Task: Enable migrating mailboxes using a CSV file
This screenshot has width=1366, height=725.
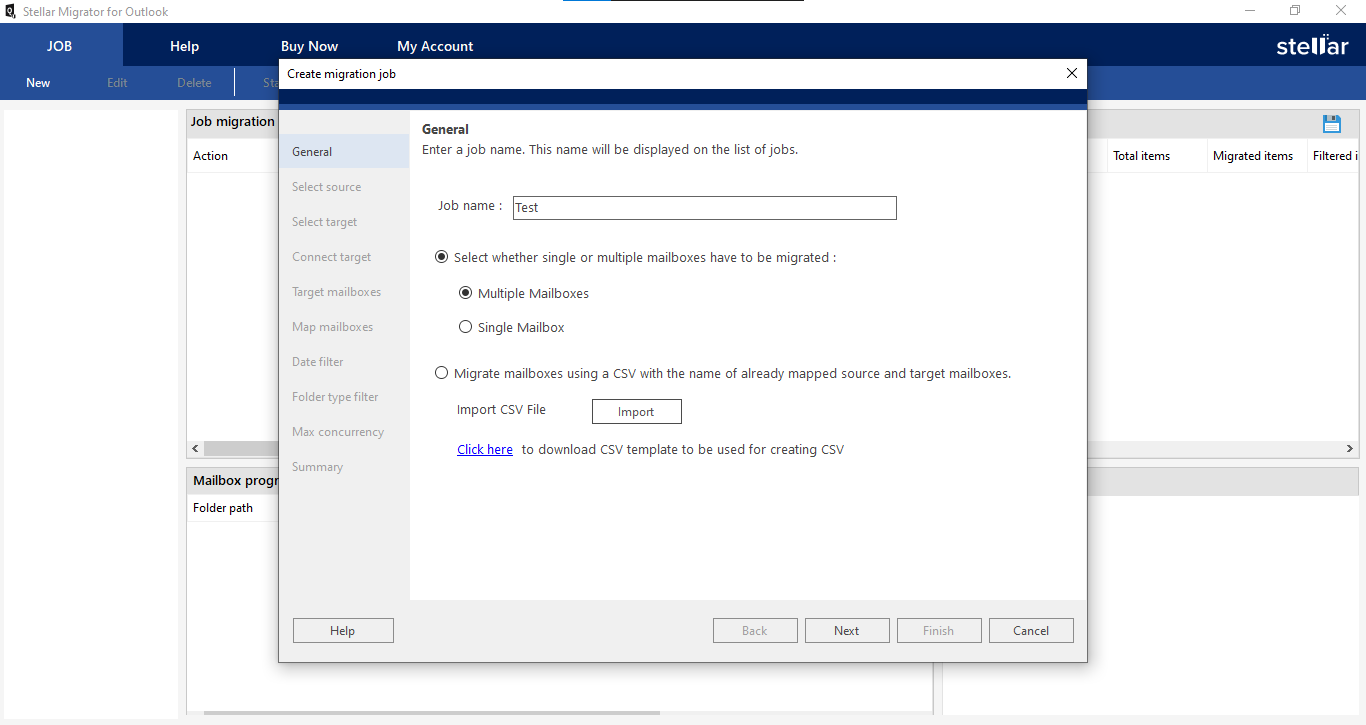Action: point(441,372)
